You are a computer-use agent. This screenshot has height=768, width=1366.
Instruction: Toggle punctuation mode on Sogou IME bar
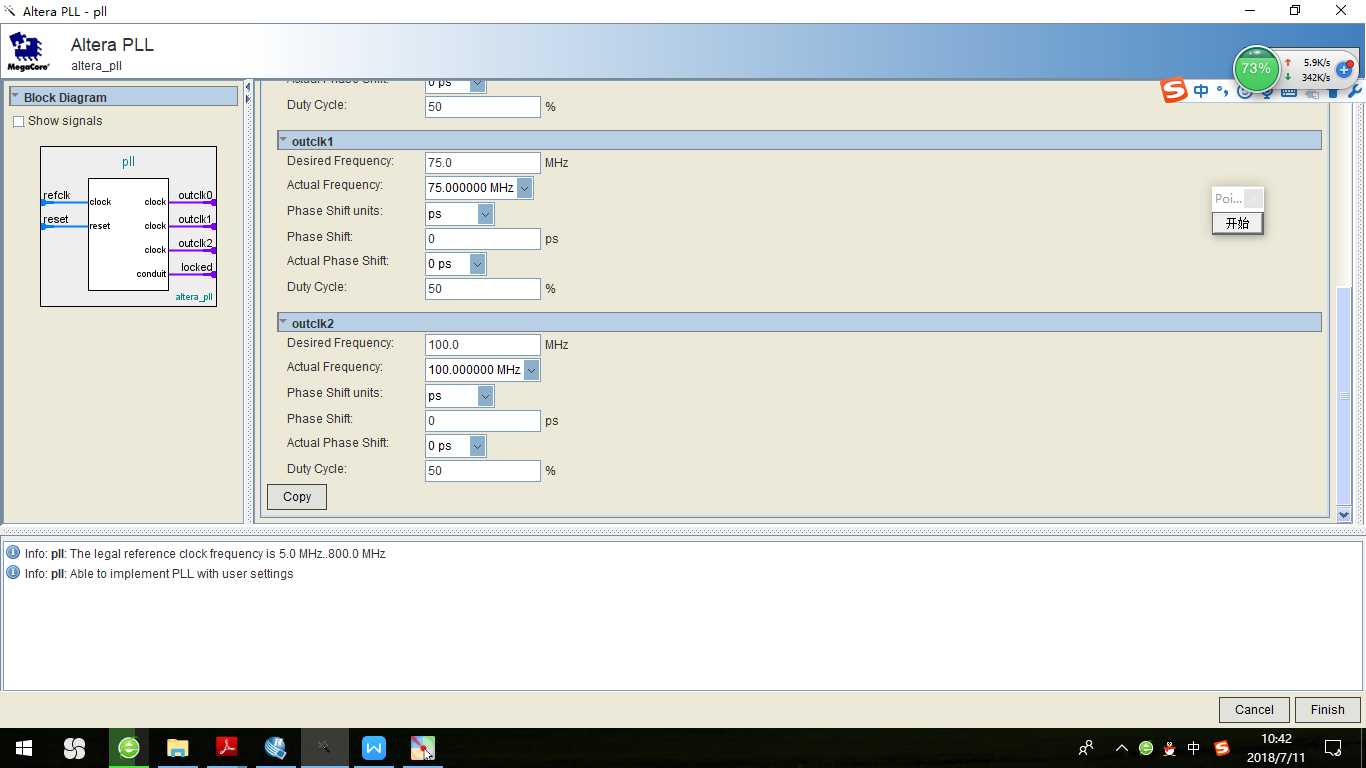point(1222,92)
